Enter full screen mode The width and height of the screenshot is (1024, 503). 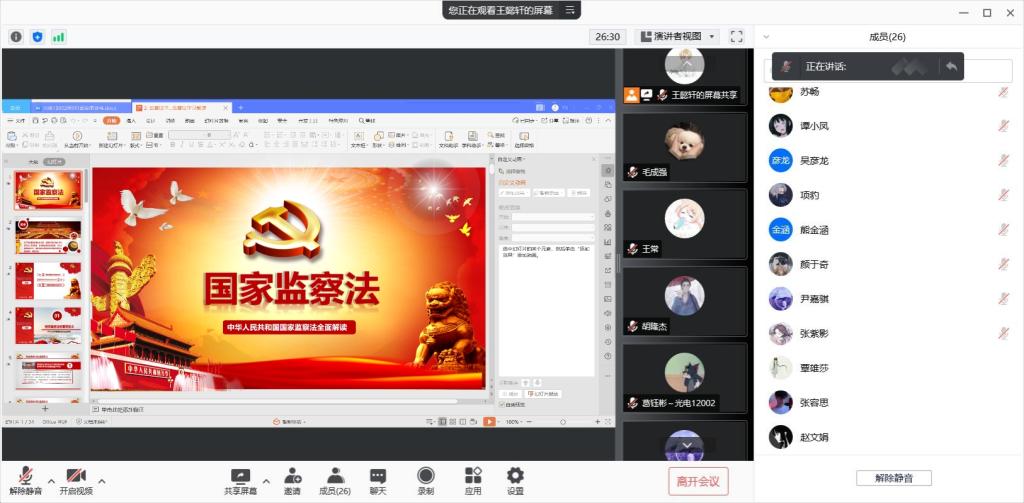[x=736, y=36]
